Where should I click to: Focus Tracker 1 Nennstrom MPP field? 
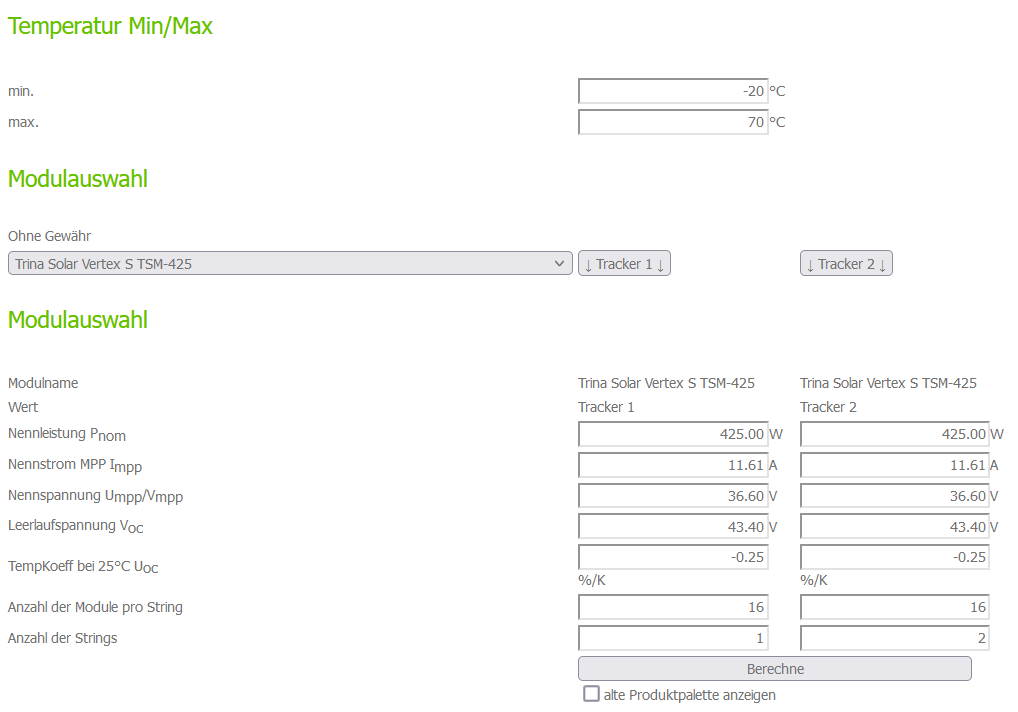673,465
